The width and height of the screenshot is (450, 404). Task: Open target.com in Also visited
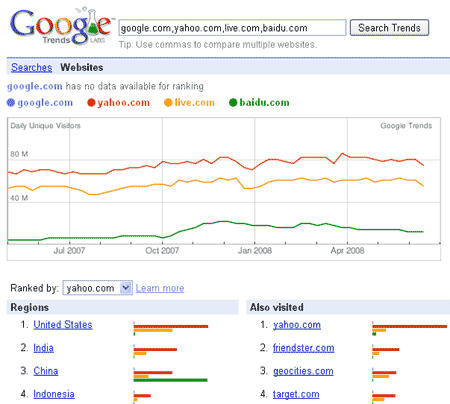296,394
